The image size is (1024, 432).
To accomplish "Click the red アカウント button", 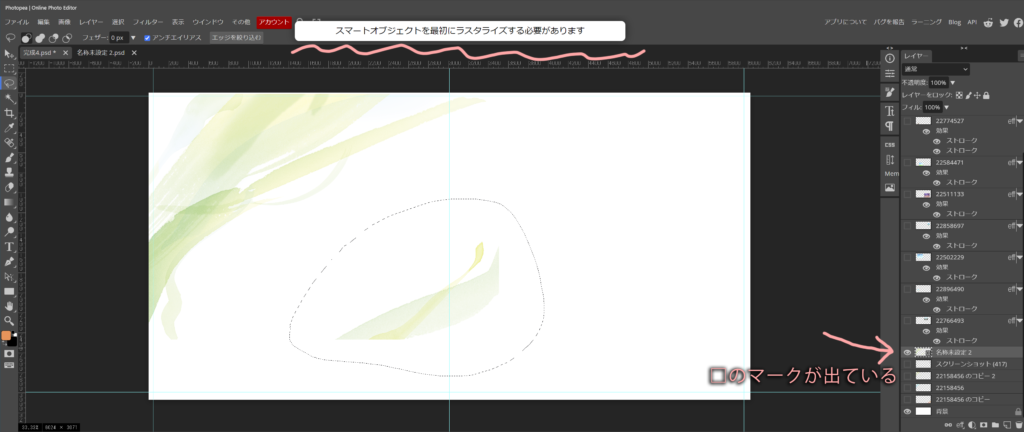I will point(274,21).
